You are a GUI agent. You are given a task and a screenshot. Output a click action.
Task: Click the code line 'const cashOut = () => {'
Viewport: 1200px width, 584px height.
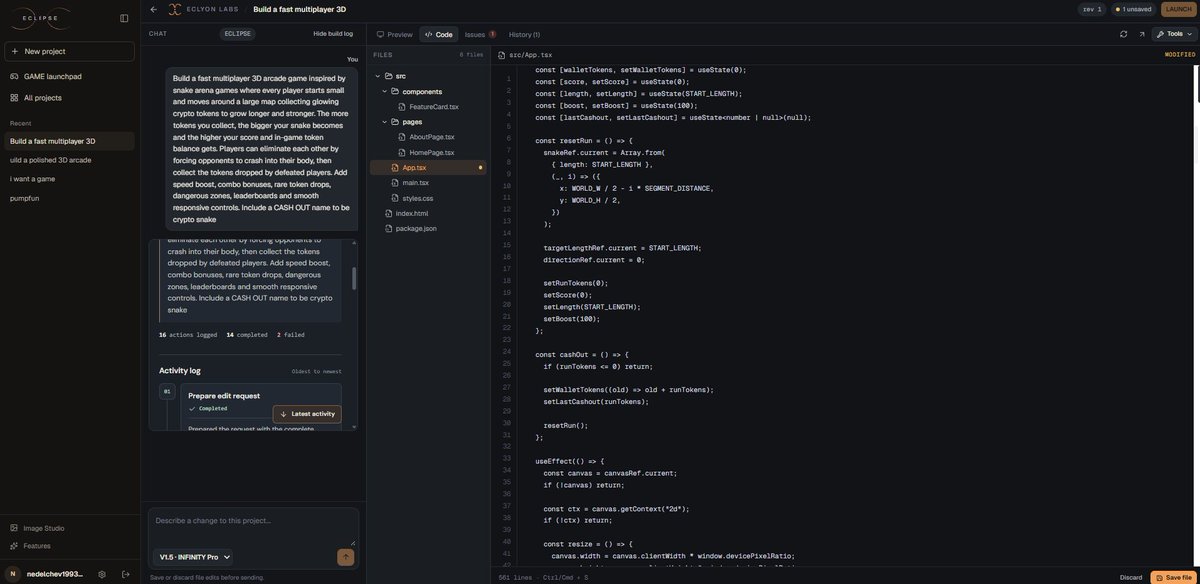coord(582,354)
